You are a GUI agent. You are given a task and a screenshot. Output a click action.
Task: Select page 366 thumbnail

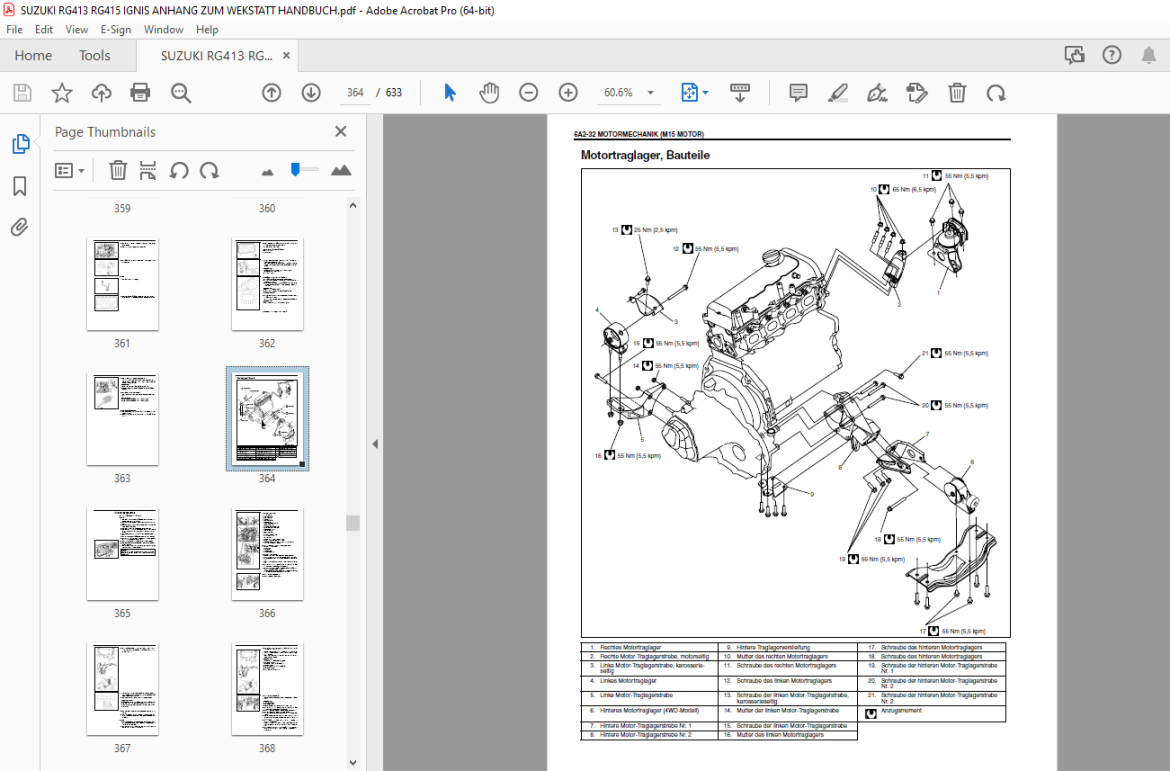pos(267,555)
